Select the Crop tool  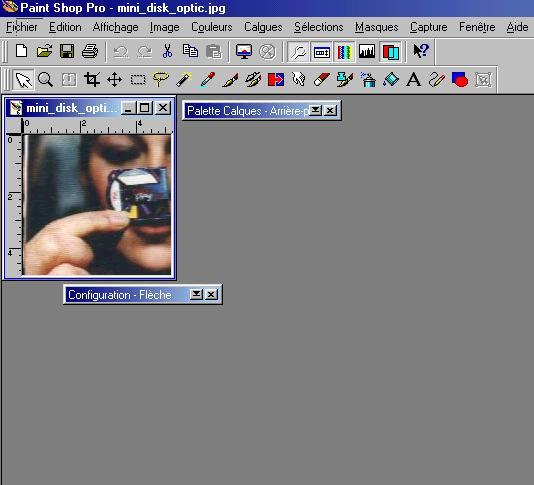pos(92,80)
